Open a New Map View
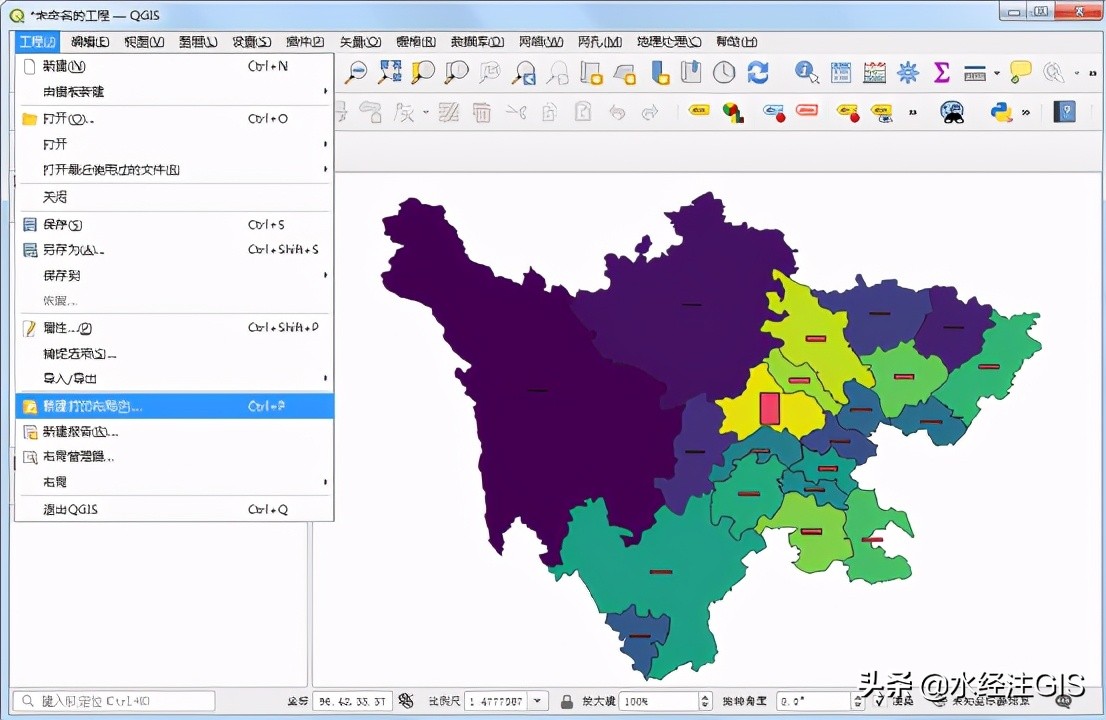 pyautogui.click(x=591, y=73)
